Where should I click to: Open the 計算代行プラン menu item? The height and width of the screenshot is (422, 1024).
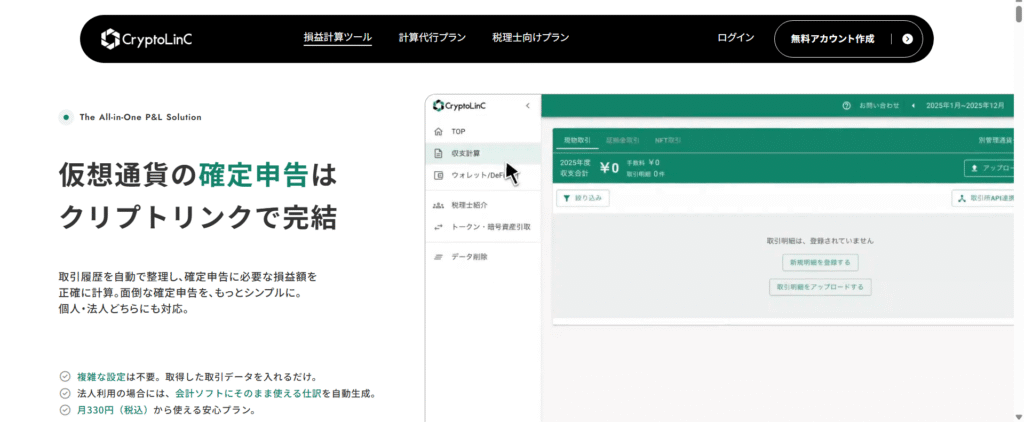(x=432, y=38)
